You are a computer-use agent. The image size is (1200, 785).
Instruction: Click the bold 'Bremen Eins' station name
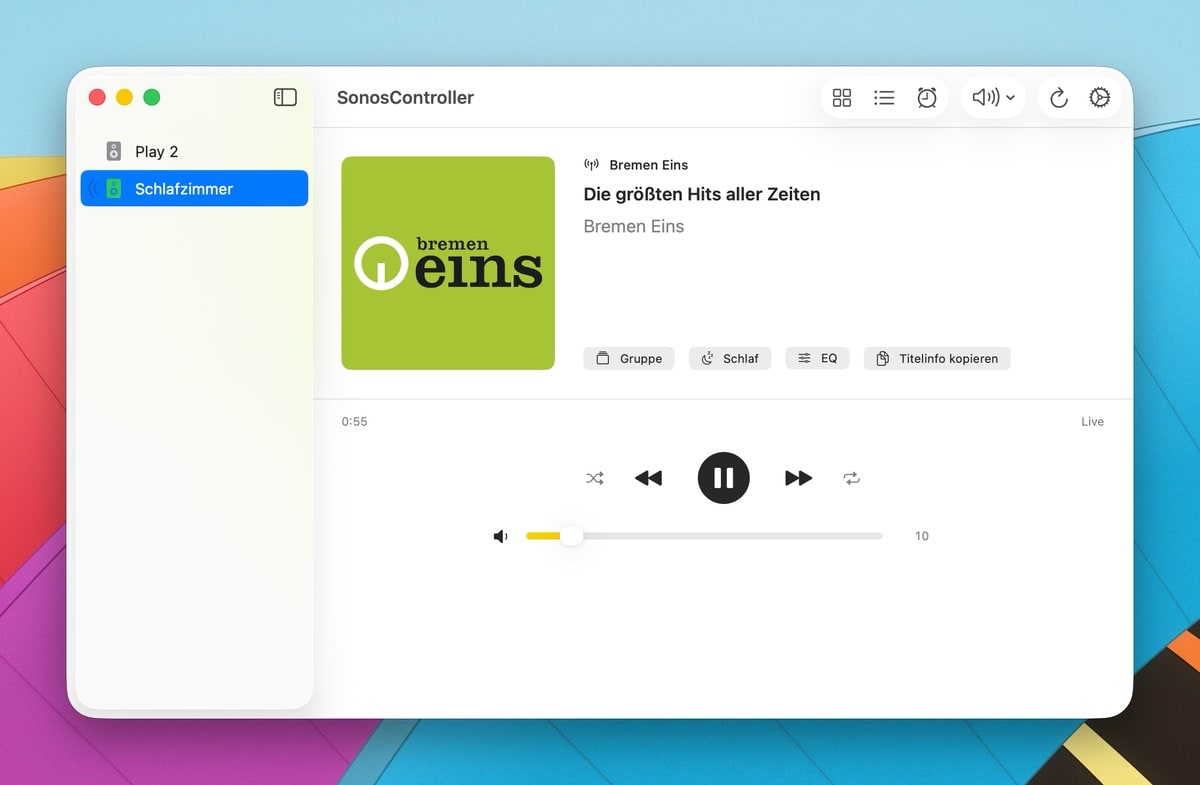pos(649,165)
